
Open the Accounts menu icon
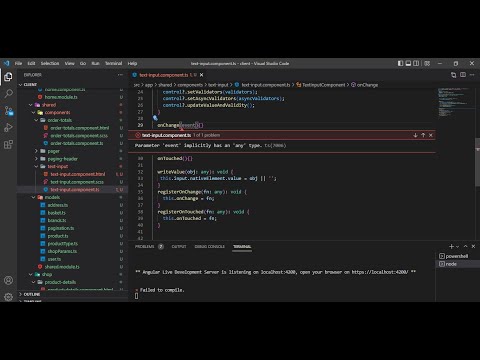(8, 280)
